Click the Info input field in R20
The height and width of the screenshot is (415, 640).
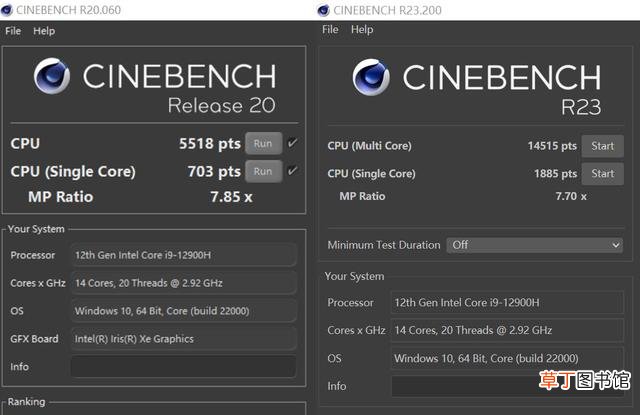(x=184, y=366)
